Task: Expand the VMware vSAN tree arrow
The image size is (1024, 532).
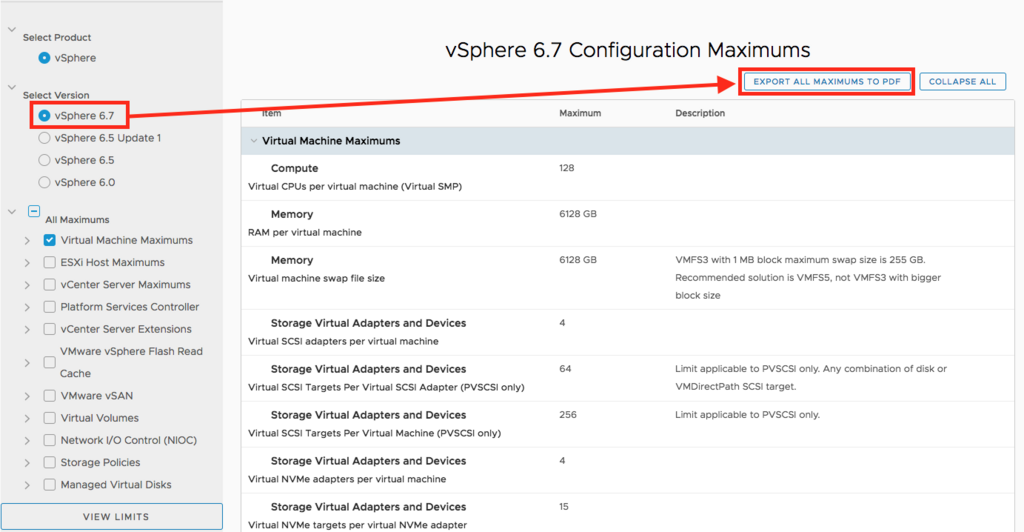Action: [27, 396]
